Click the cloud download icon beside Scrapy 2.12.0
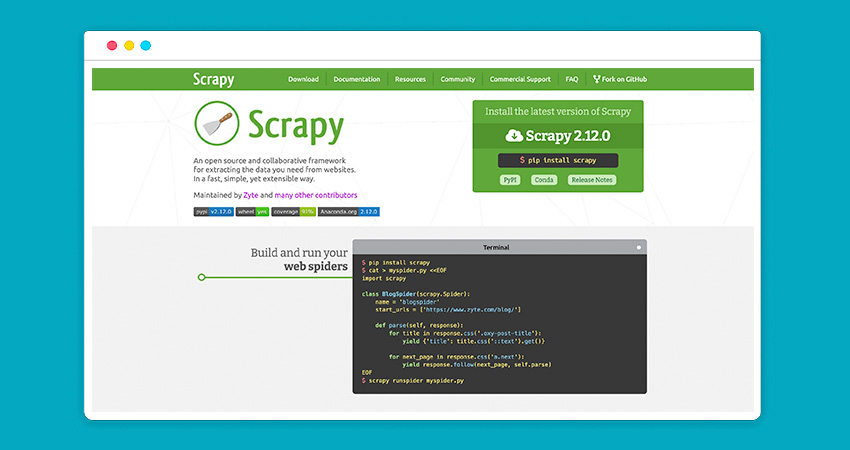 click(514, 136)
